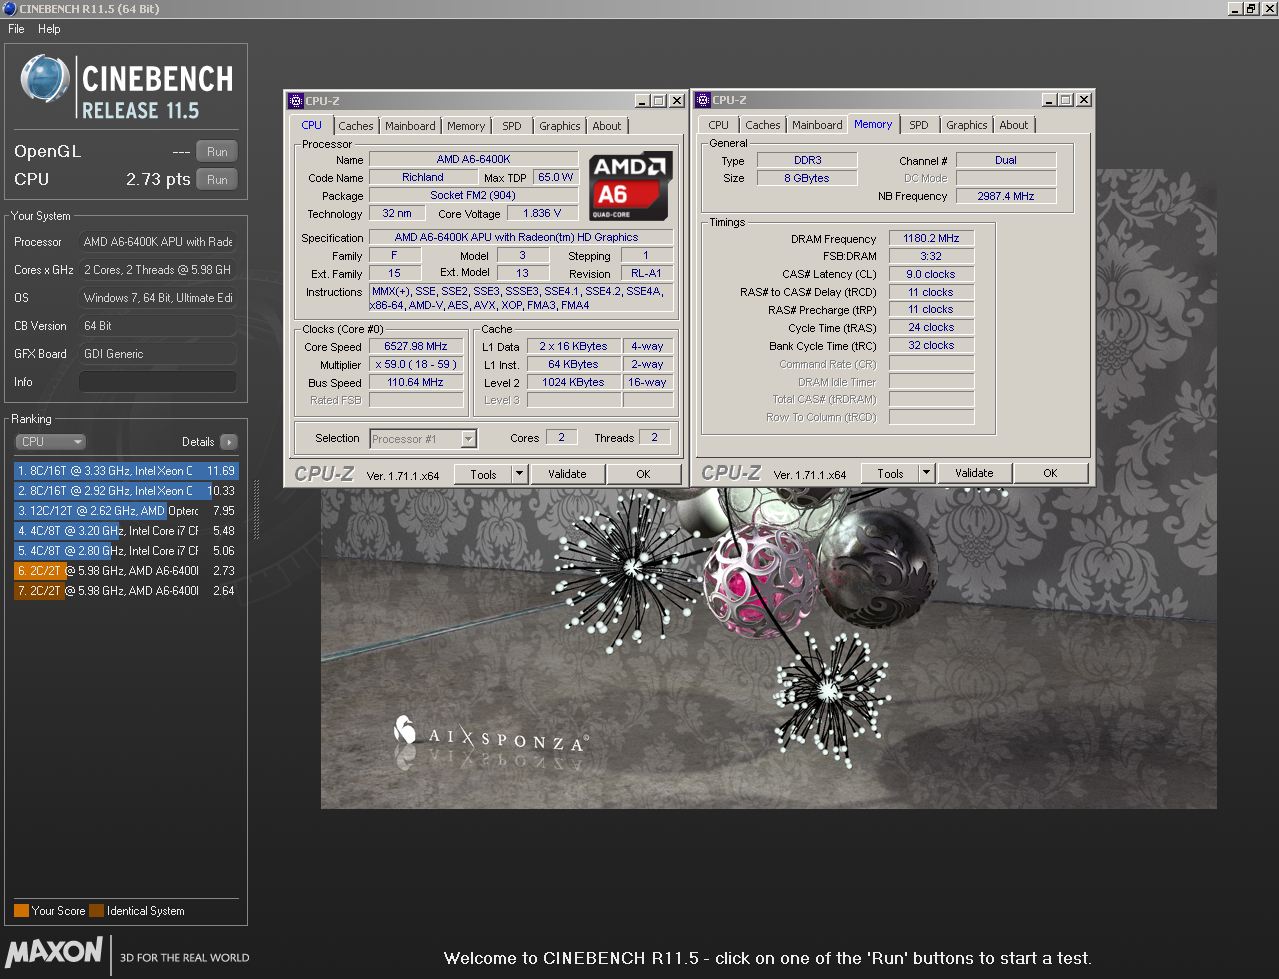Select ranking entry 2 Intel Xeon 2.92 GHz
Viewport: 1279px width, 979px height.
point(126,491)
